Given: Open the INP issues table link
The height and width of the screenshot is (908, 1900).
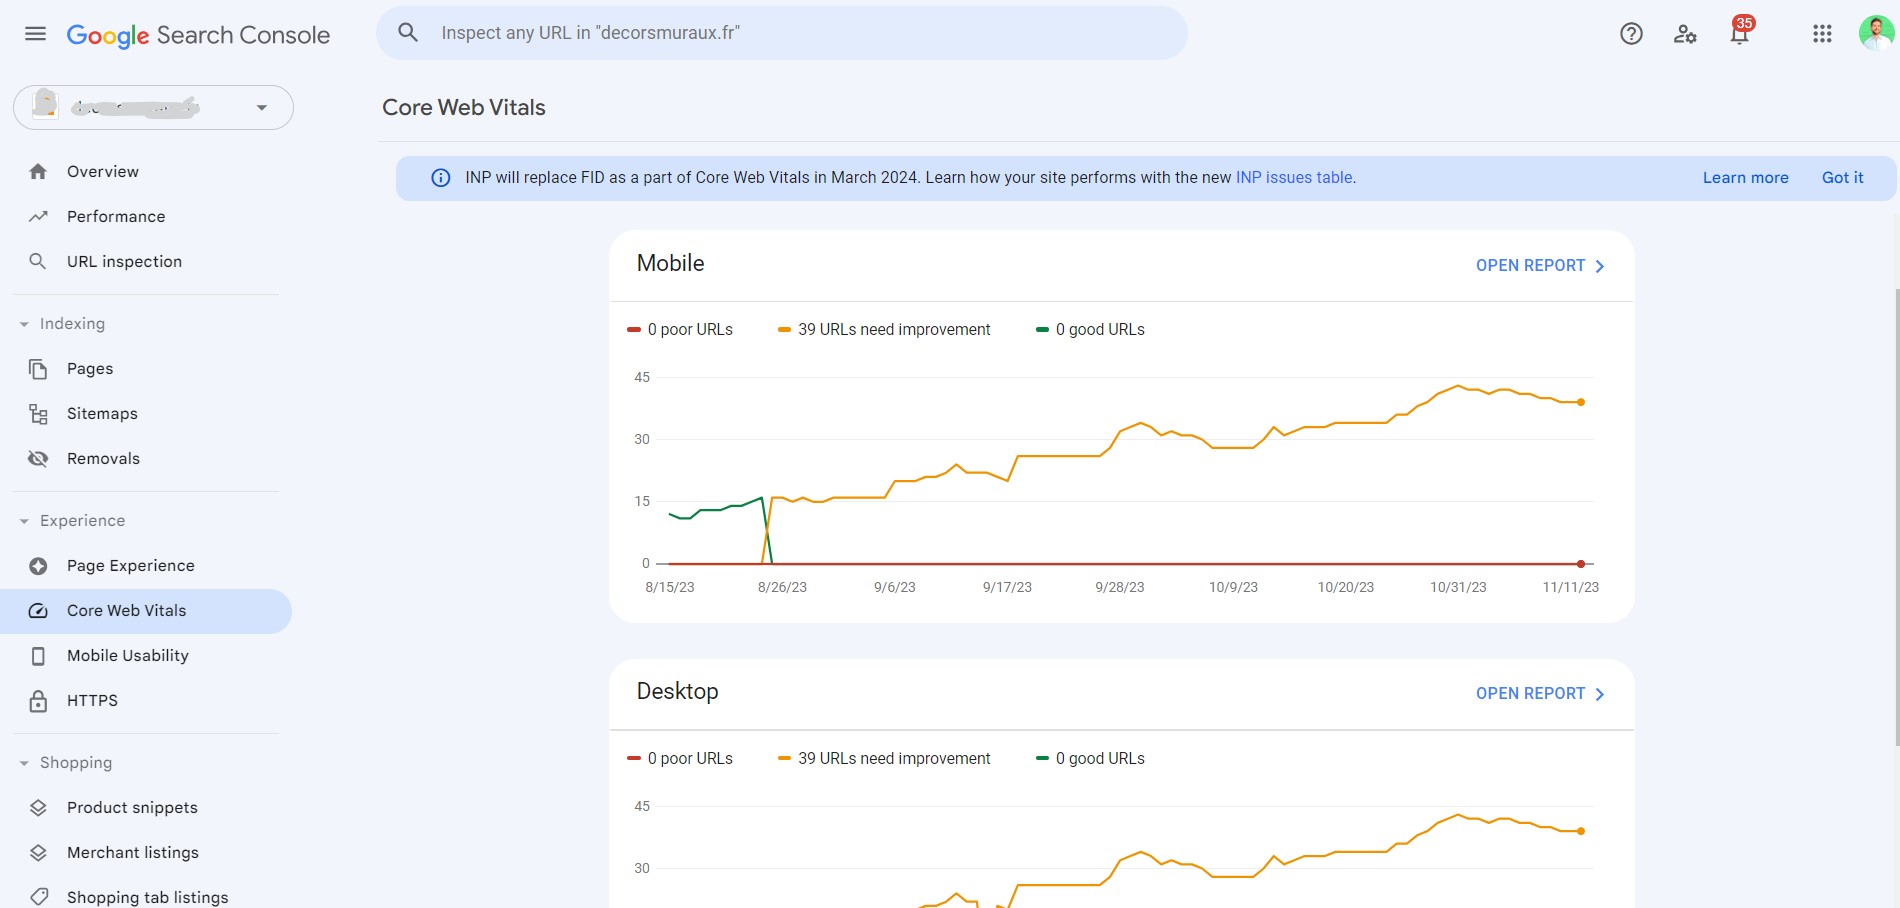Looking at the screenshot, I should (1294, 177).
